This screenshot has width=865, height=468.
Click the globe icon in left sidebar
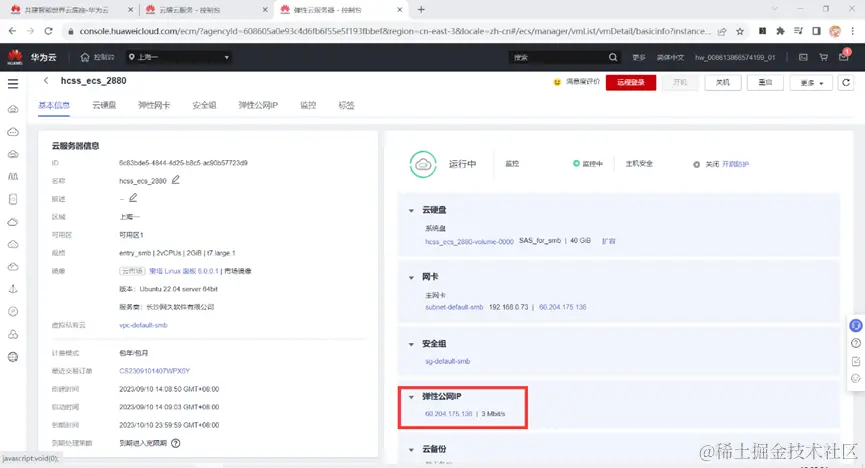pos(13,357)
